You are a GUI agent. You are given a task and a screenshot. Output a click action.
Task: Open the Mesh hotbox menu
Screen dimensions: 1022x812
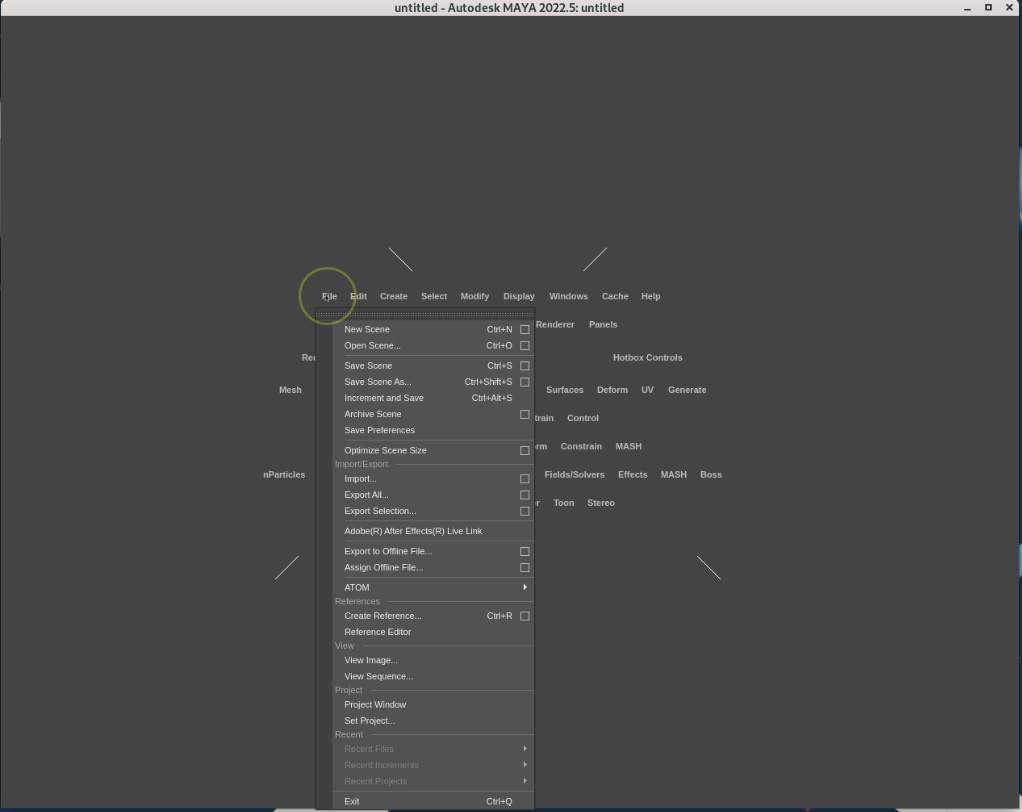point(290,390)
